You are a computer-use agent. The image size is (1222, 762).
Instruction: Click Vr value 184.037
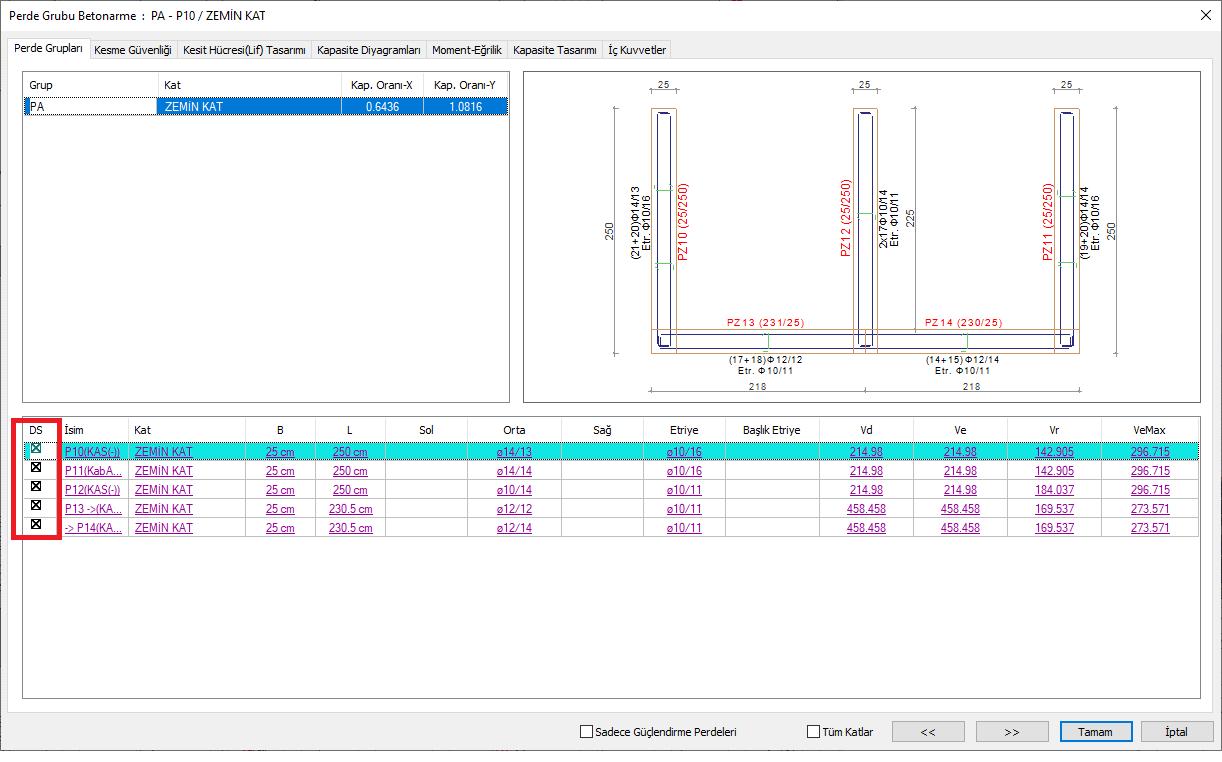click(x=1055, y=490)
